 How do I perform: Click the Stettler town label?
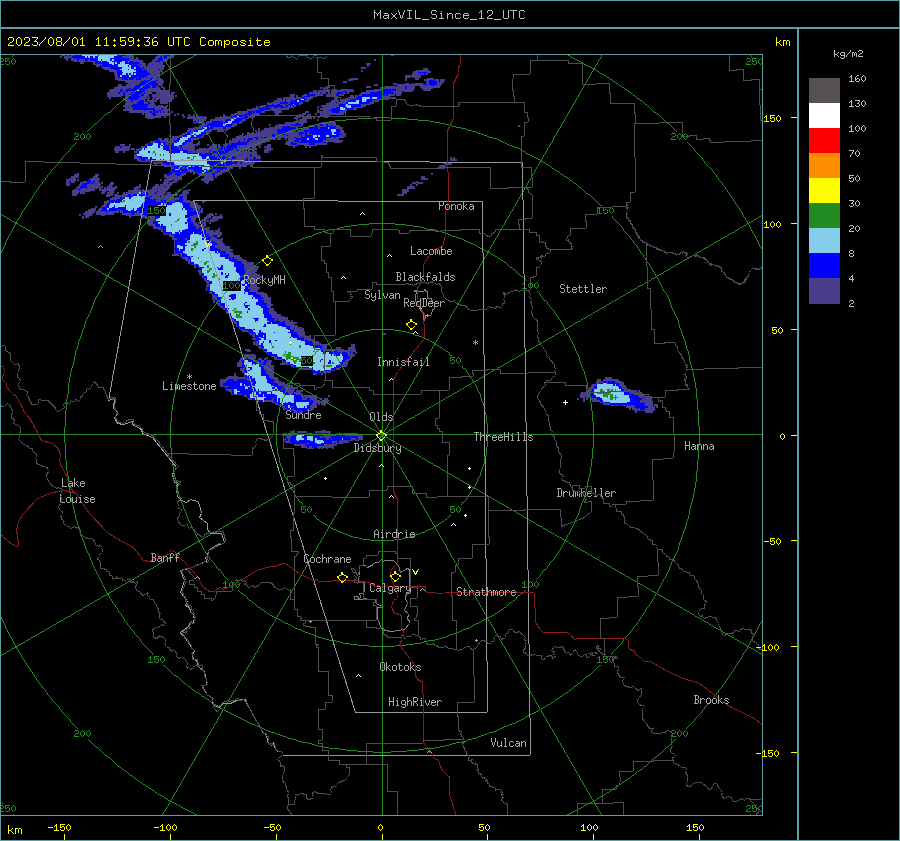(x=583, y=289)
